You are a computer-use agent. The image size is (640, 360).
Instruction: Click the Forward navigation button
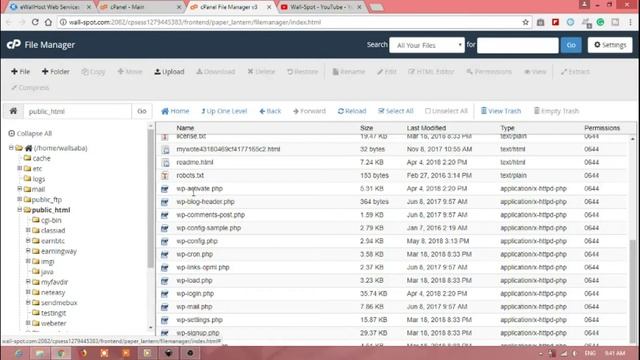coord(309,111)
